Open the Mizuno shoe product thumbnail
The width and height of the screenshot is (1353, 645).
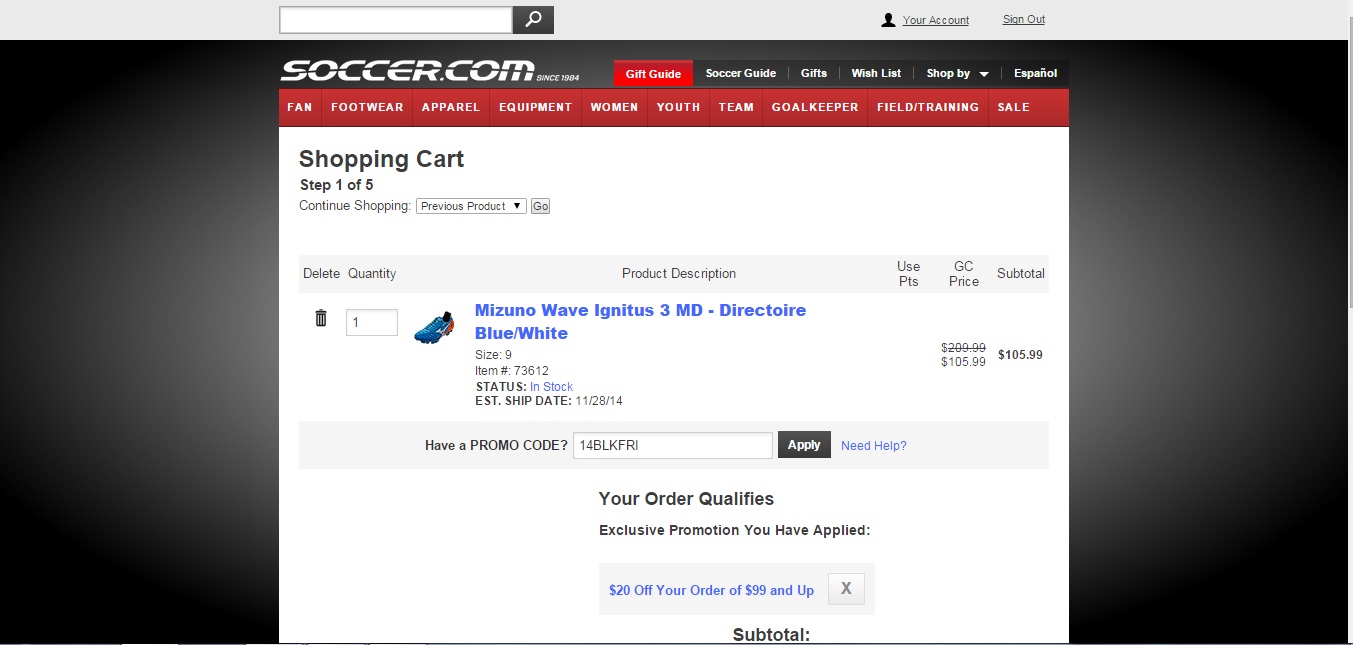[x=434, y=327]
